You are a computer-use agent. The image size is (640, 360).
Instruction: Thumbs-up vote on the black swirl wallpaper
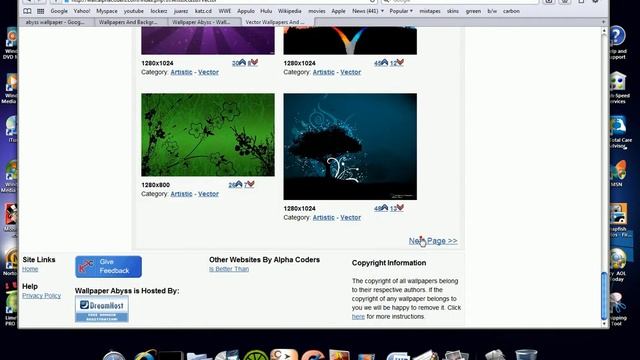point(381,63)
